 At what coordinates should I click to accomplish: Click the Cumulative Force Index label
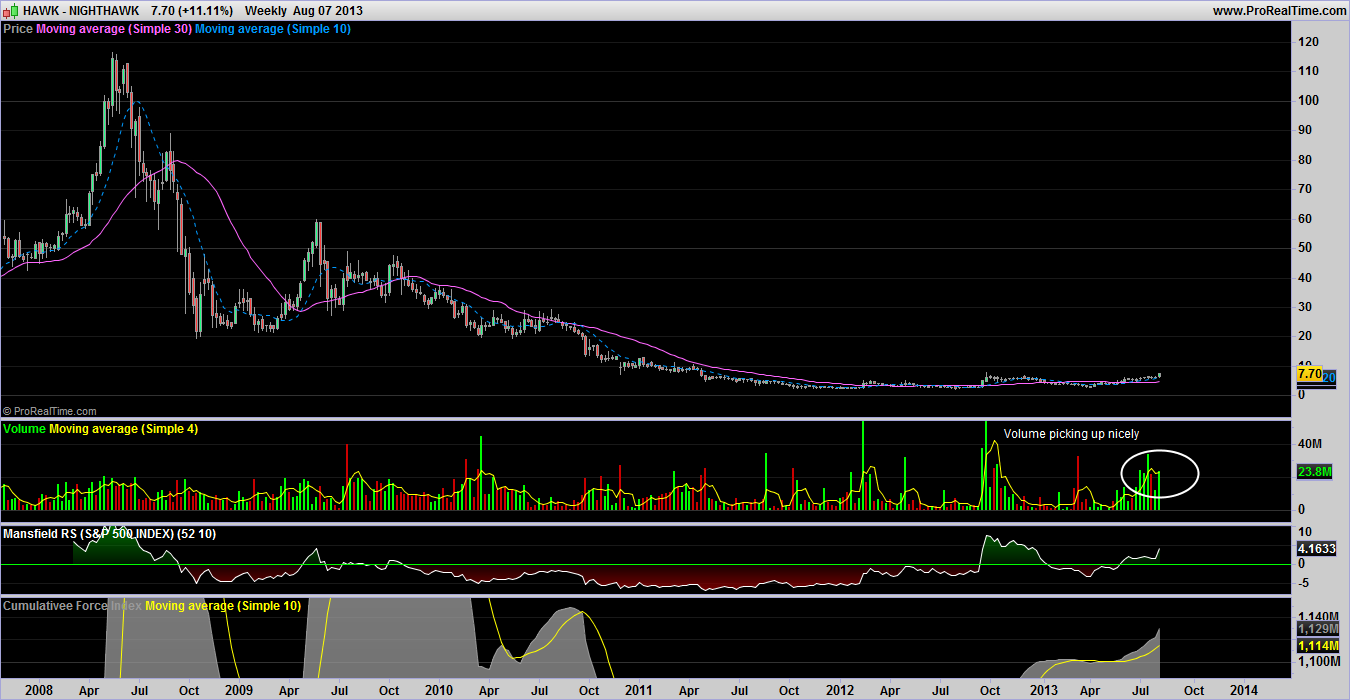[x=73, y=606]
